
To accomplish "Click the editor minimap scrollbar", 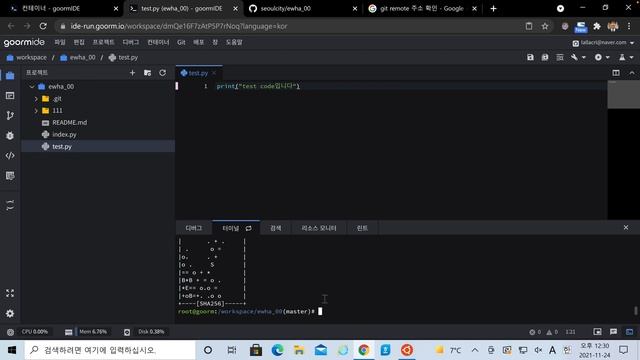I will pyautogui.click(x=623, y=95).
